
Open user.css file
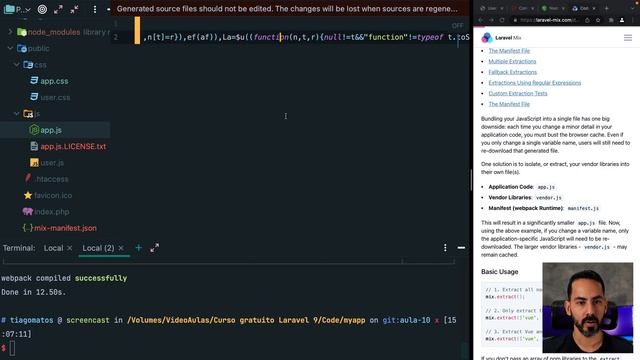[55, 97]
